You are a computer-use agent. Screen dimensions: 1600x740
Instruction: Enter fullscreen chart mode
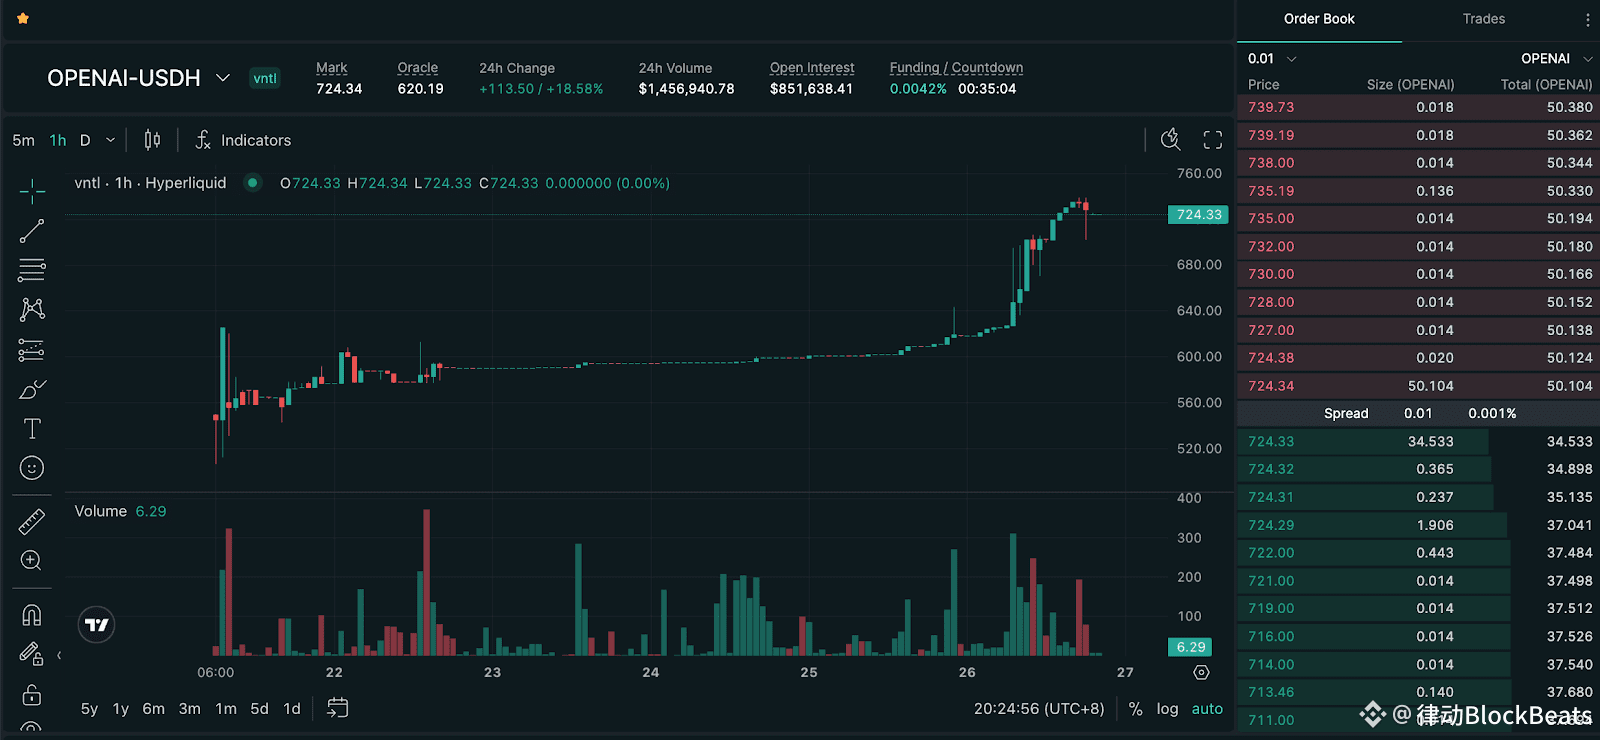point(1213,140)
